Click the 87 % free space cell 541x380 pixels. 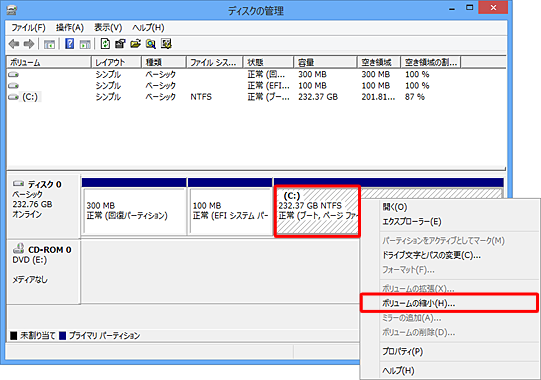pyautogui.click(x=415, y=97)
